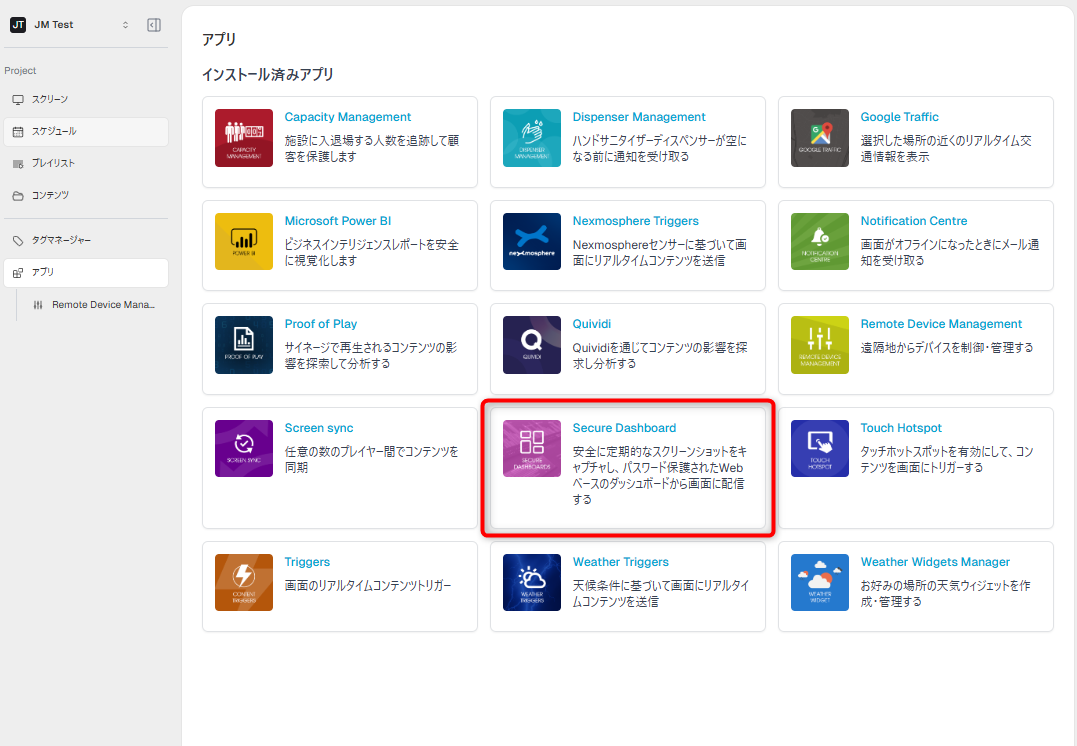Click description 画面のリアルタイムコンテンツトリガー

pos(368,585)
